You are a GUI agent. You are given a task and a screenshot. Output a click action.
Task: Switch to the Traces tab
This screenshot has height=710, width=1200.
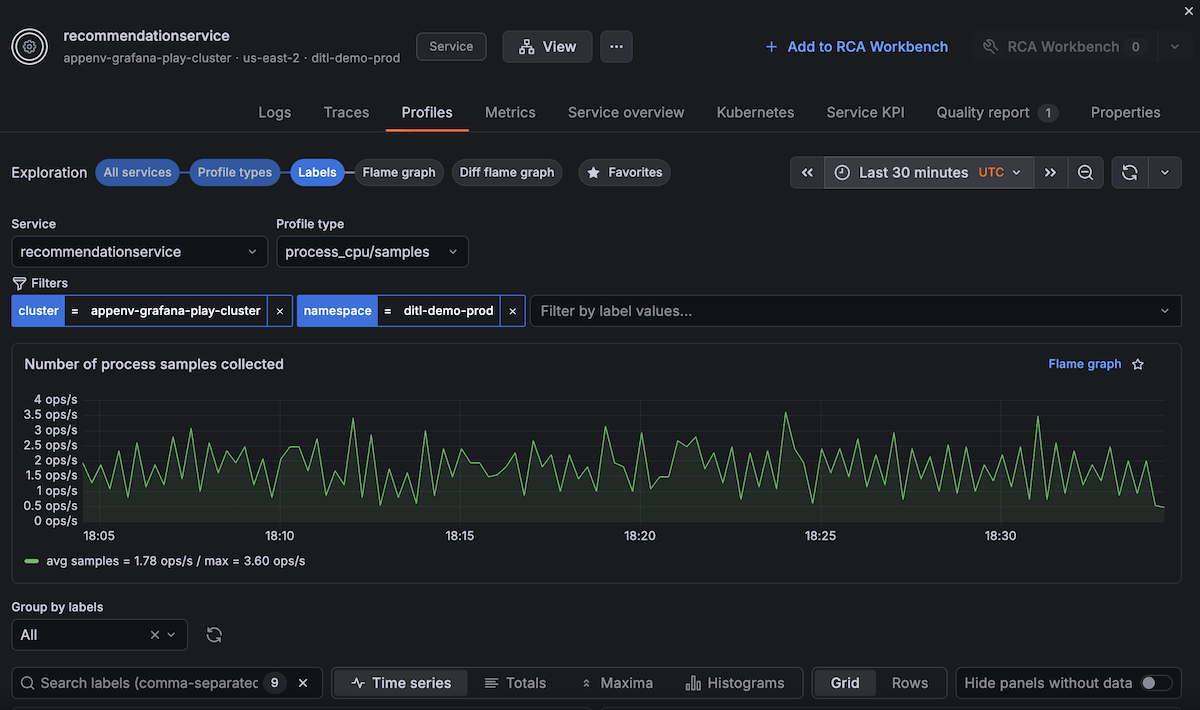(346, 112)
